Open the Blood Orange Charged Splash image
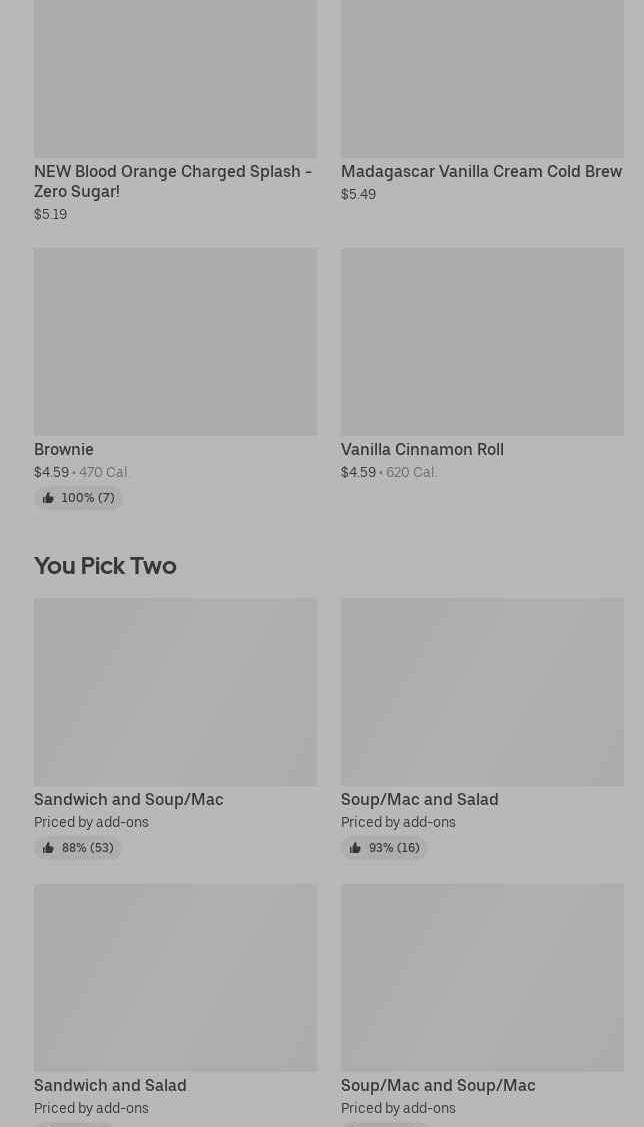Screen dimensions: 644x1127 [x=175, y=78]
